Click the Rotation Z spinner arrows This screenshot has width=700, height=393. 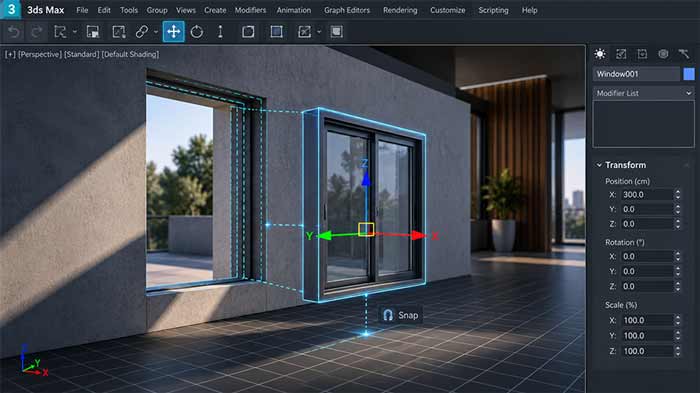[678, 286]
